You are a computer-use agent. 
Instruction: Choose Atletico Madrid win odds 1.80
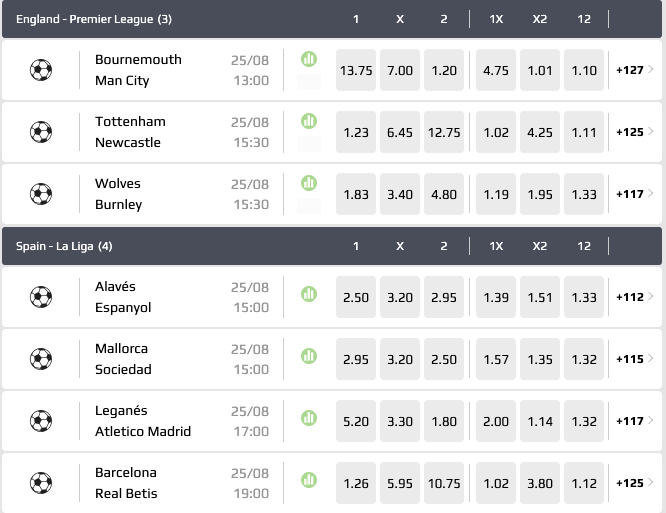click(x=444, y=421)
